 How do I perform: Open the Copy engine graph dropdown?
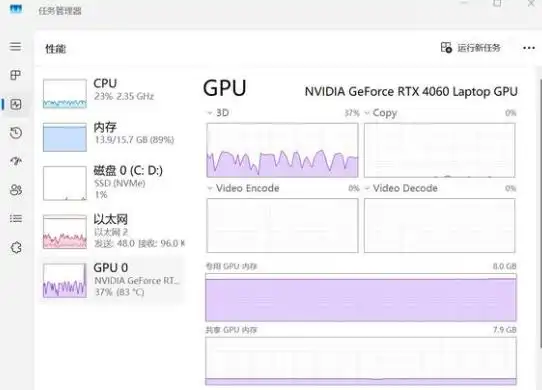click(x=367, y=113)
